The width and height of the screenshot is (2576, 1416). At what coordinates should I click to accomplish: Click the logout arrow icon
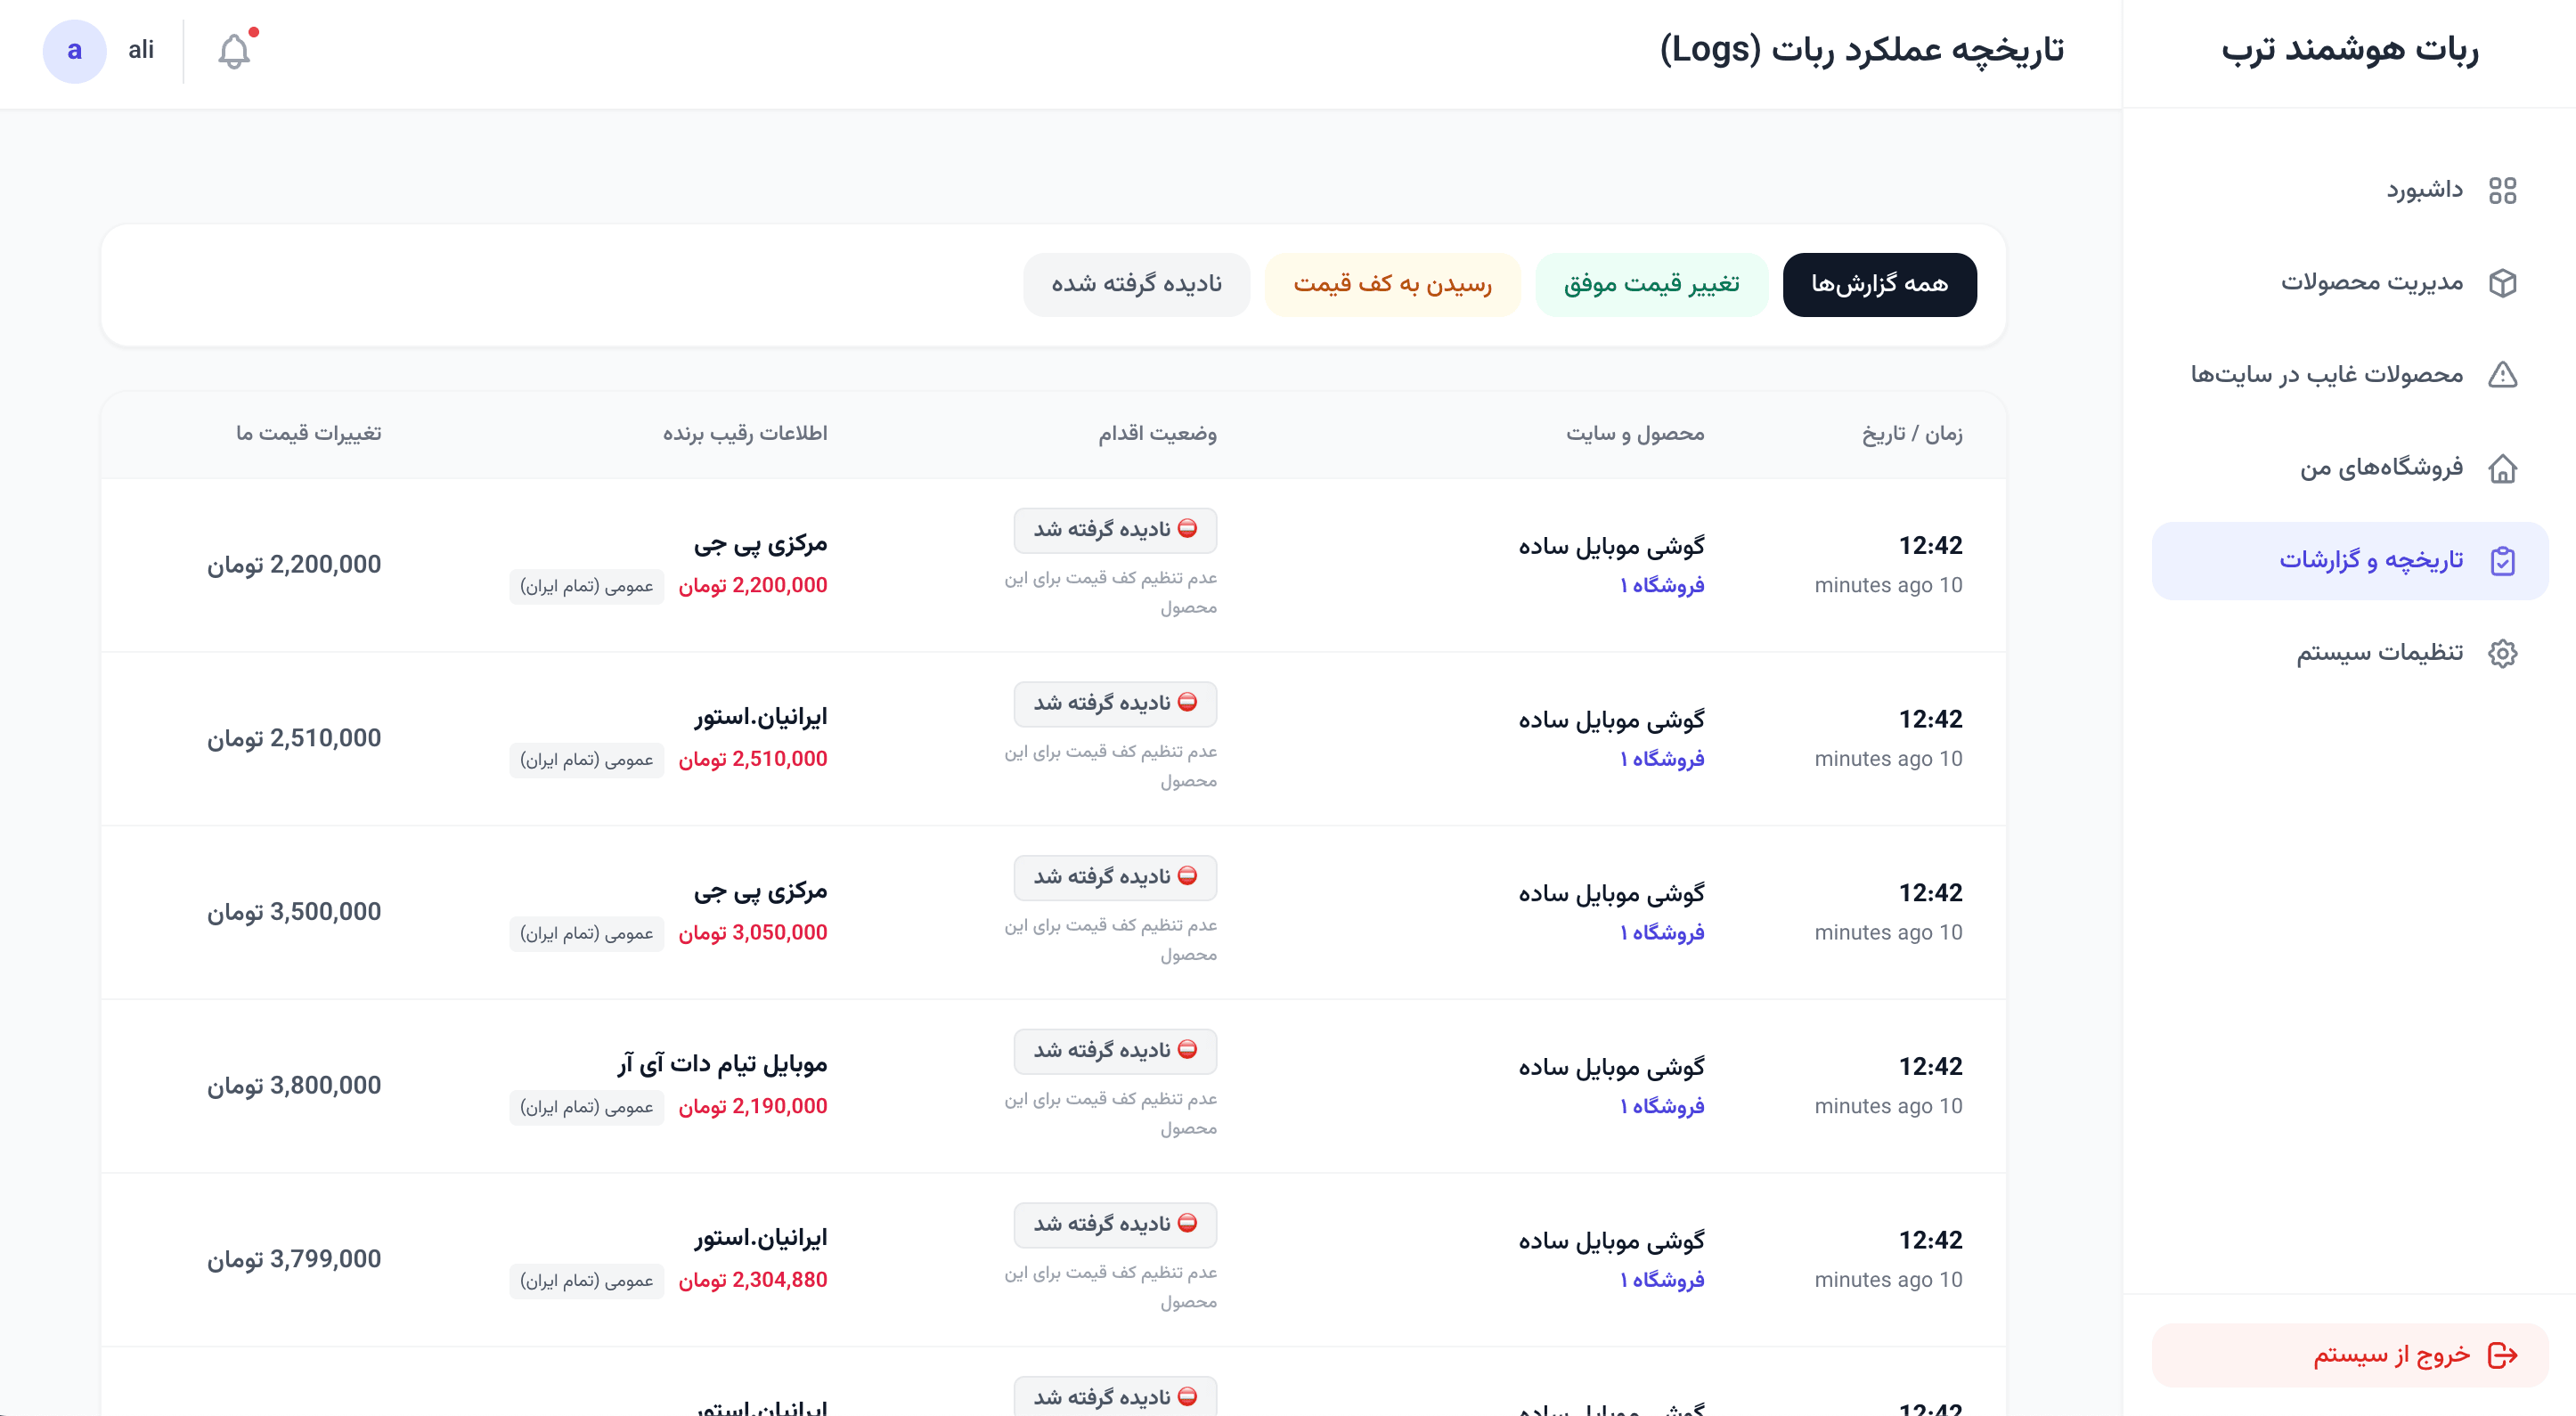tap(2502, 1355)
